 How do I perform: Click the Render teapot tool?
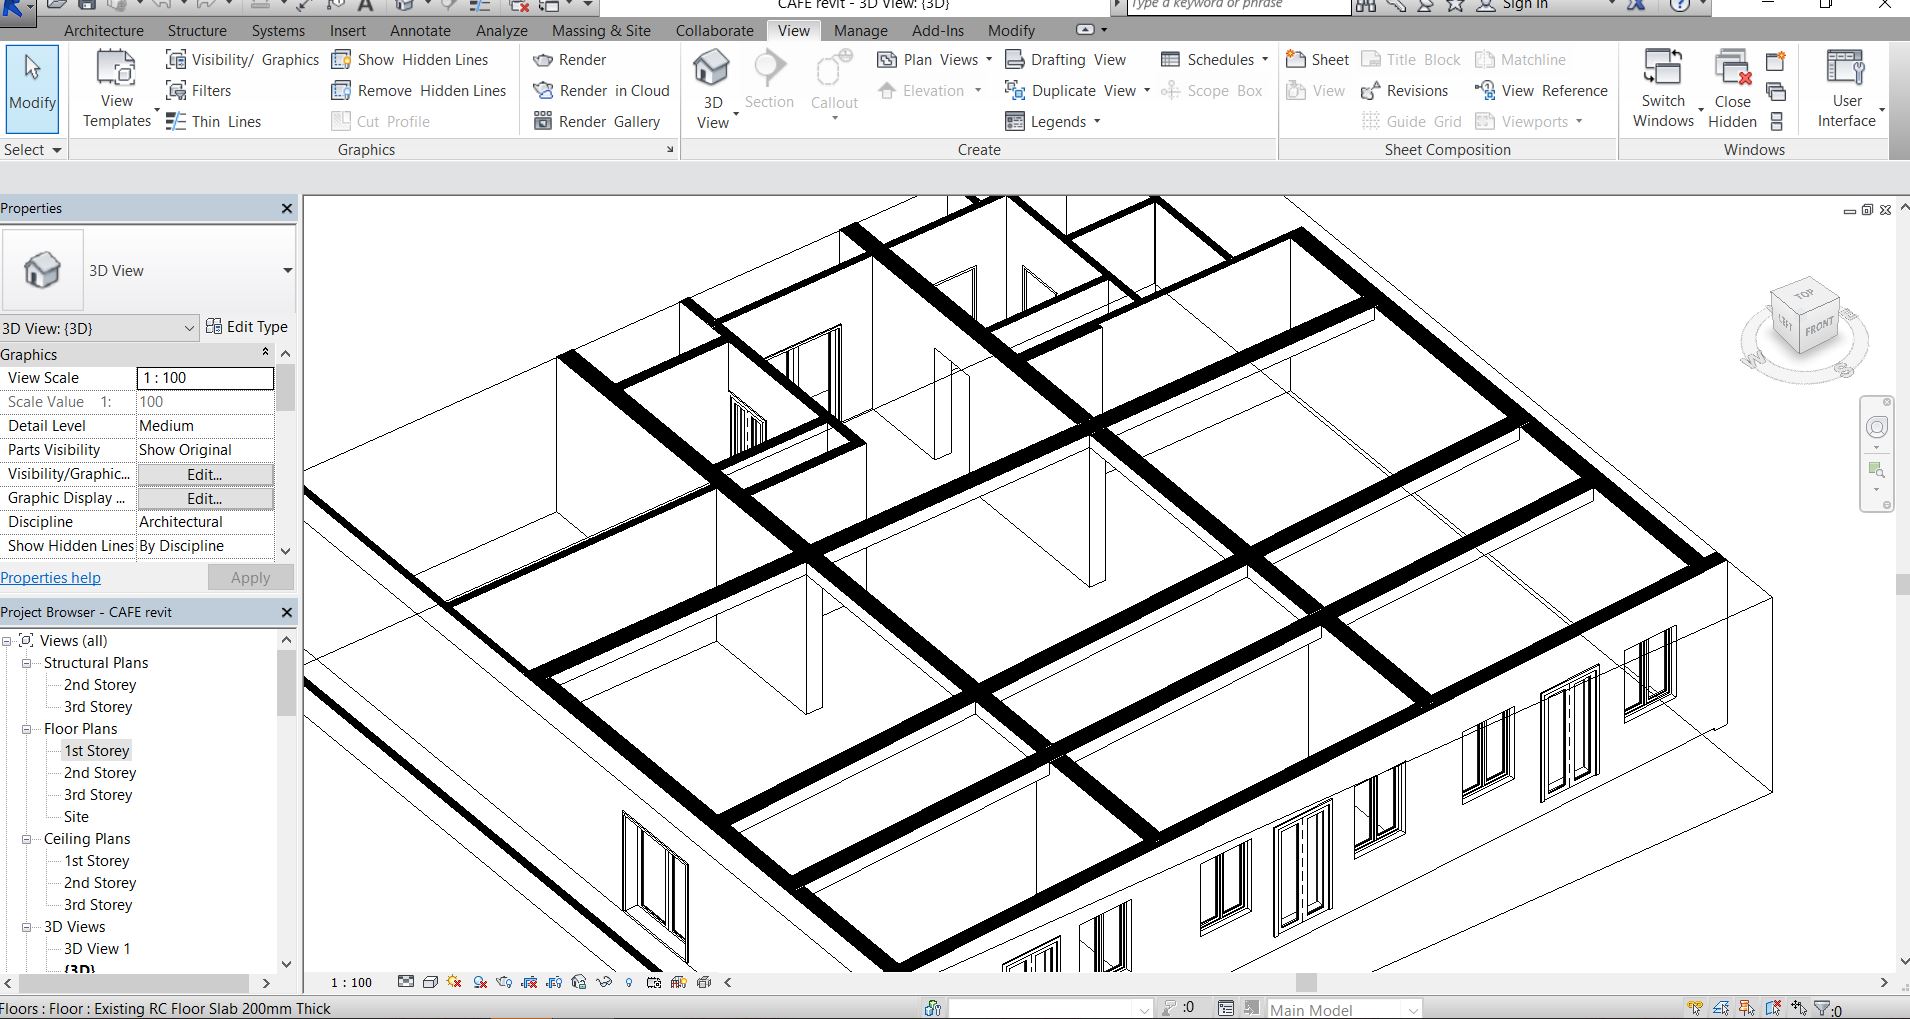point(570,60)
